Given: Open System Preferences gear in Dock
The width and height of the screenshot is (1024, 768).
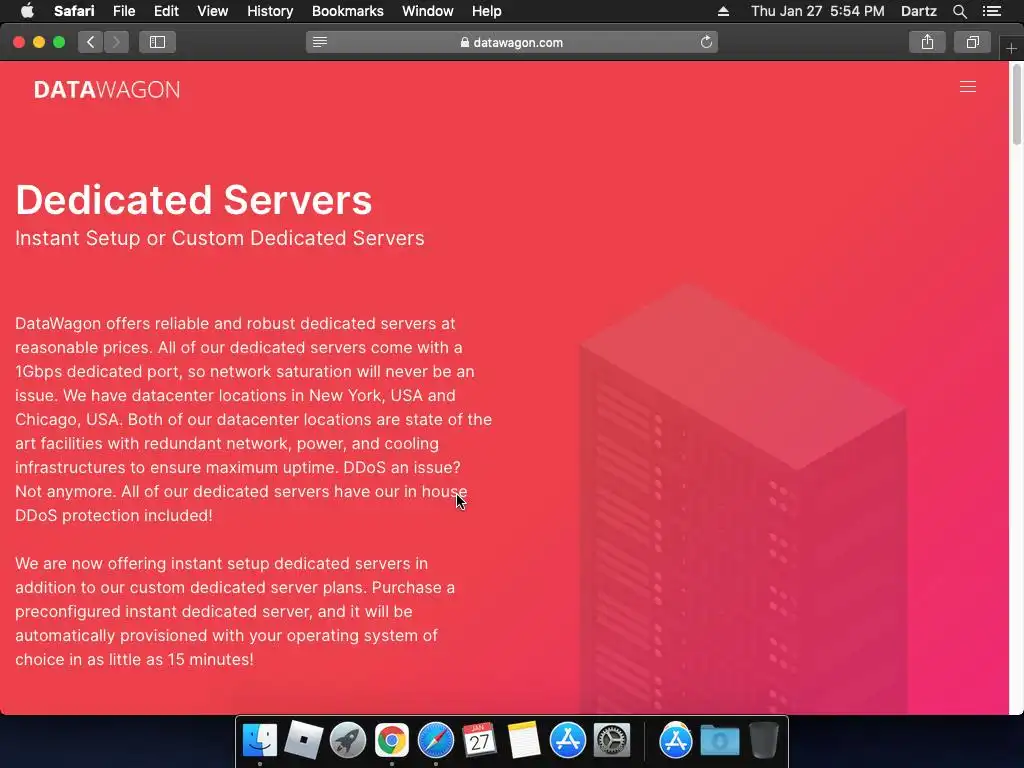Looking at the screenshot, I should [x=612, y=740].
